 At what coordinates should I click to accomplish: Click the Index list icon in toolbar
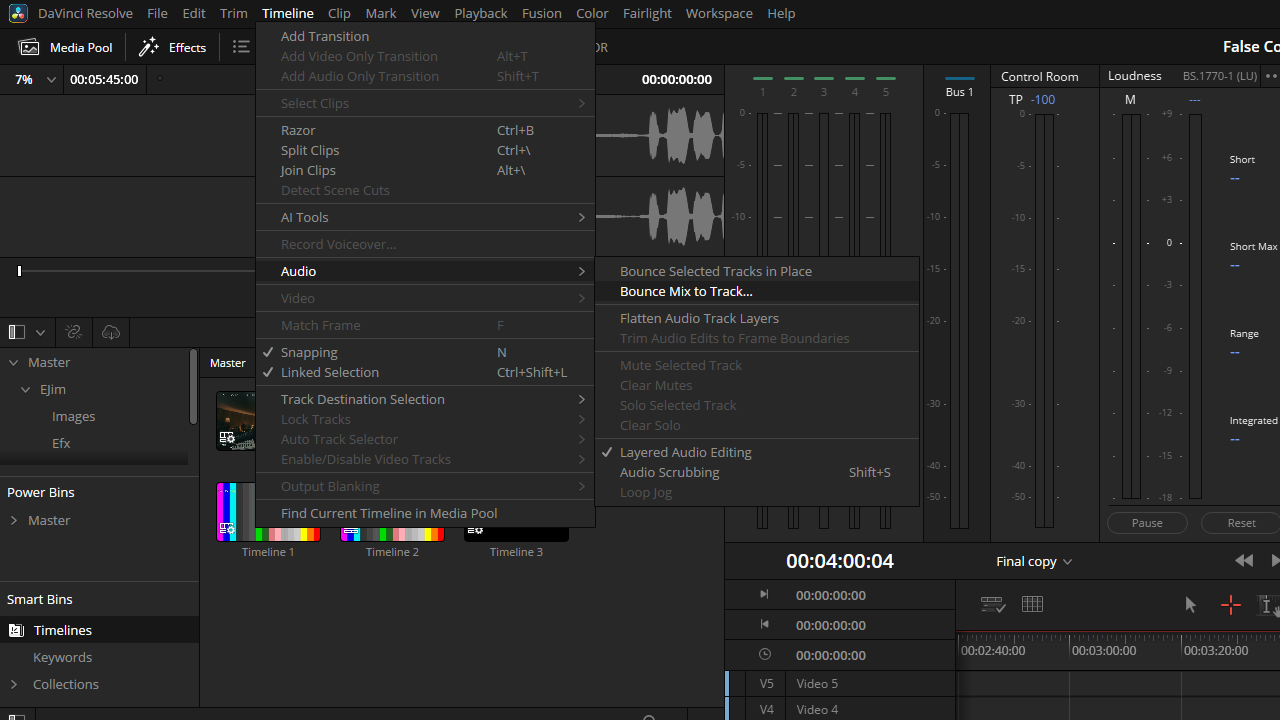pyautogui.click(x=241, y=47)
